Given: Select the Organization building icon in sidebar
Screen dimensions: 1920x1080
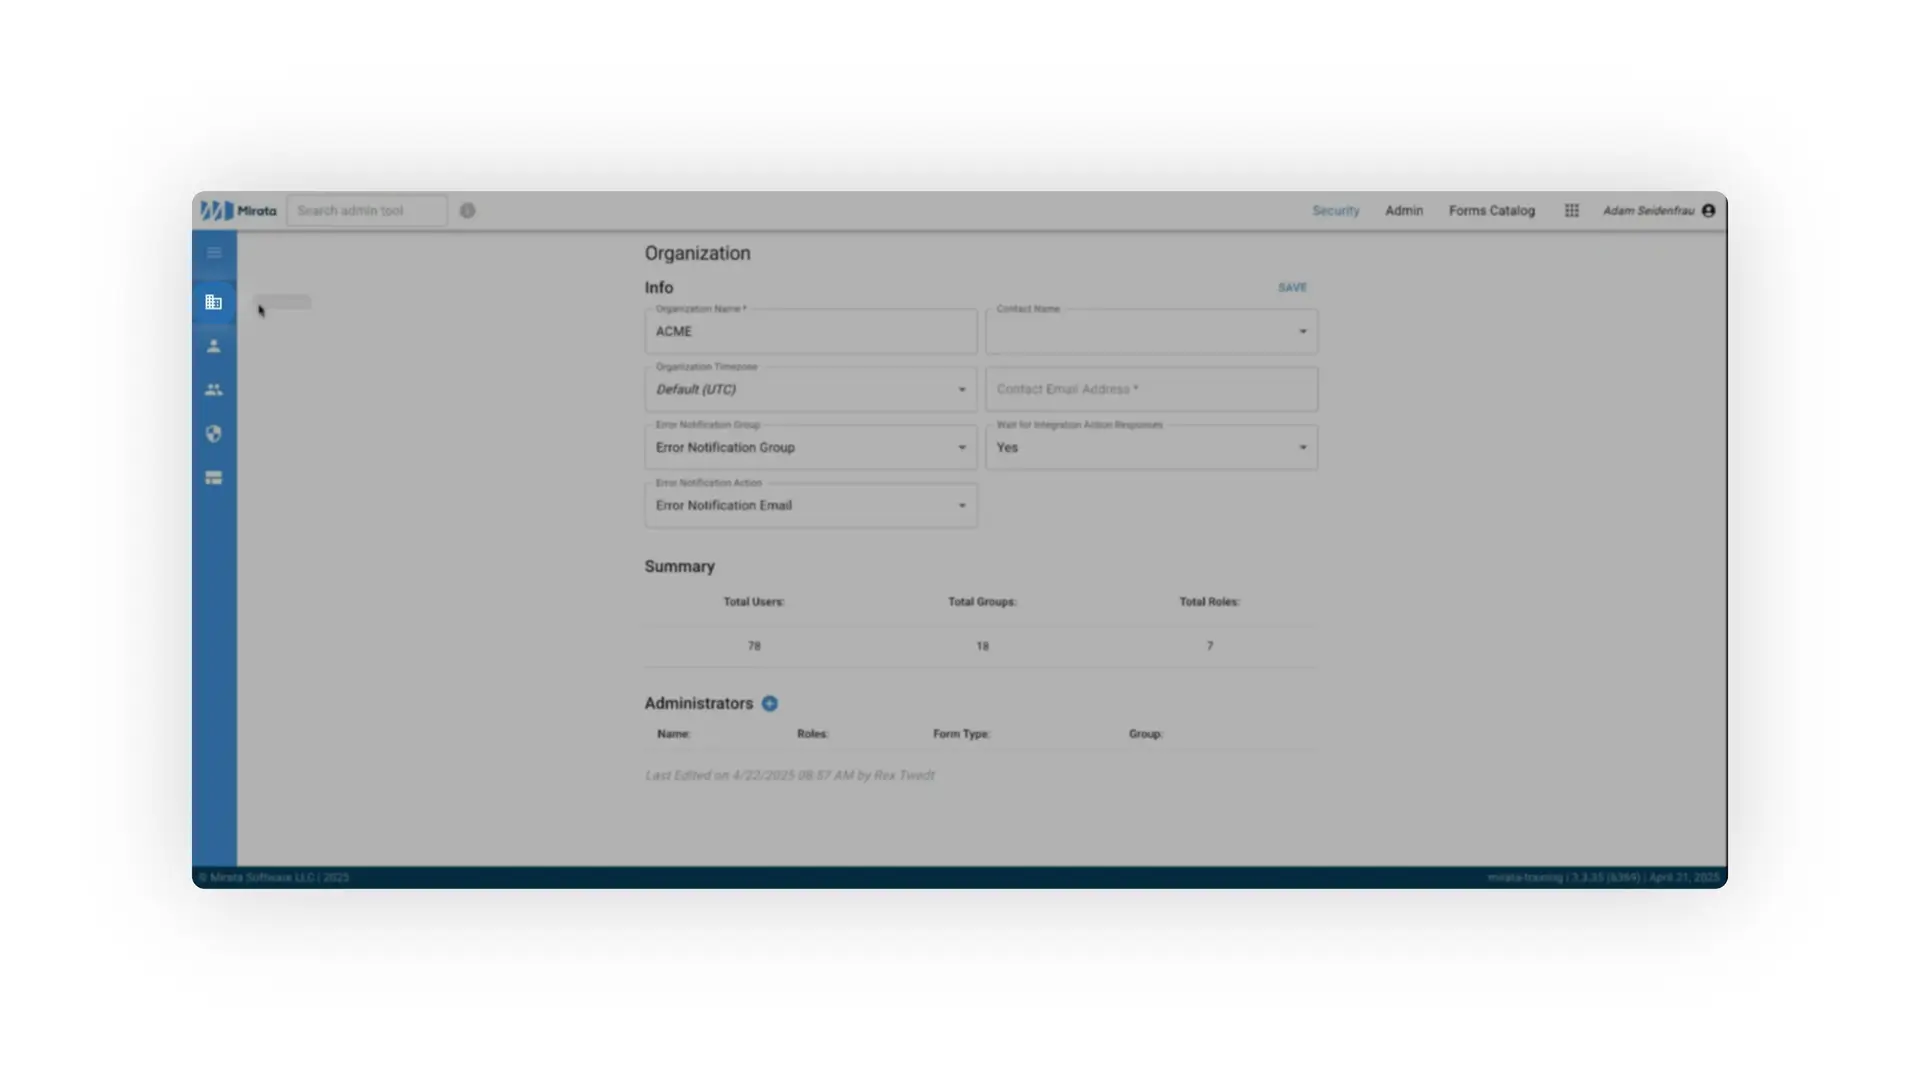Looking at the screenshot, I should click(x=213, y=302).
